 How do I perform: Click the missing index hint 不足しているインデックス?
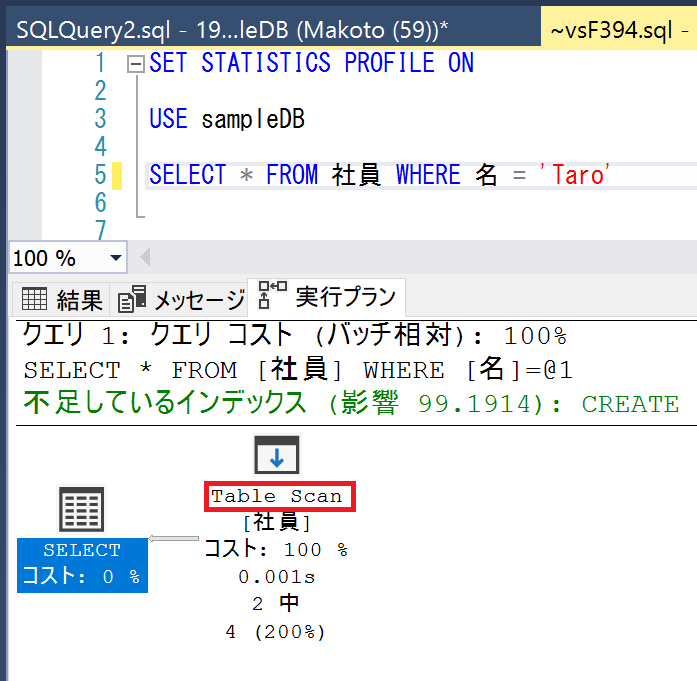click(x=351, y=403)
